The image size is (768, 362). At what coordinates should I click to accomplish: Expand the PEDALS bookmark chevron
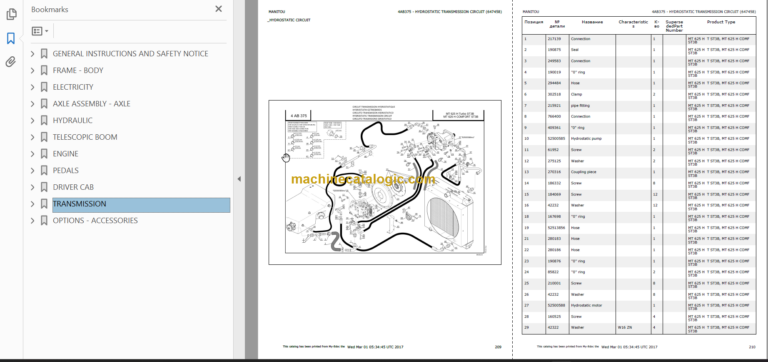click(33, 170)
